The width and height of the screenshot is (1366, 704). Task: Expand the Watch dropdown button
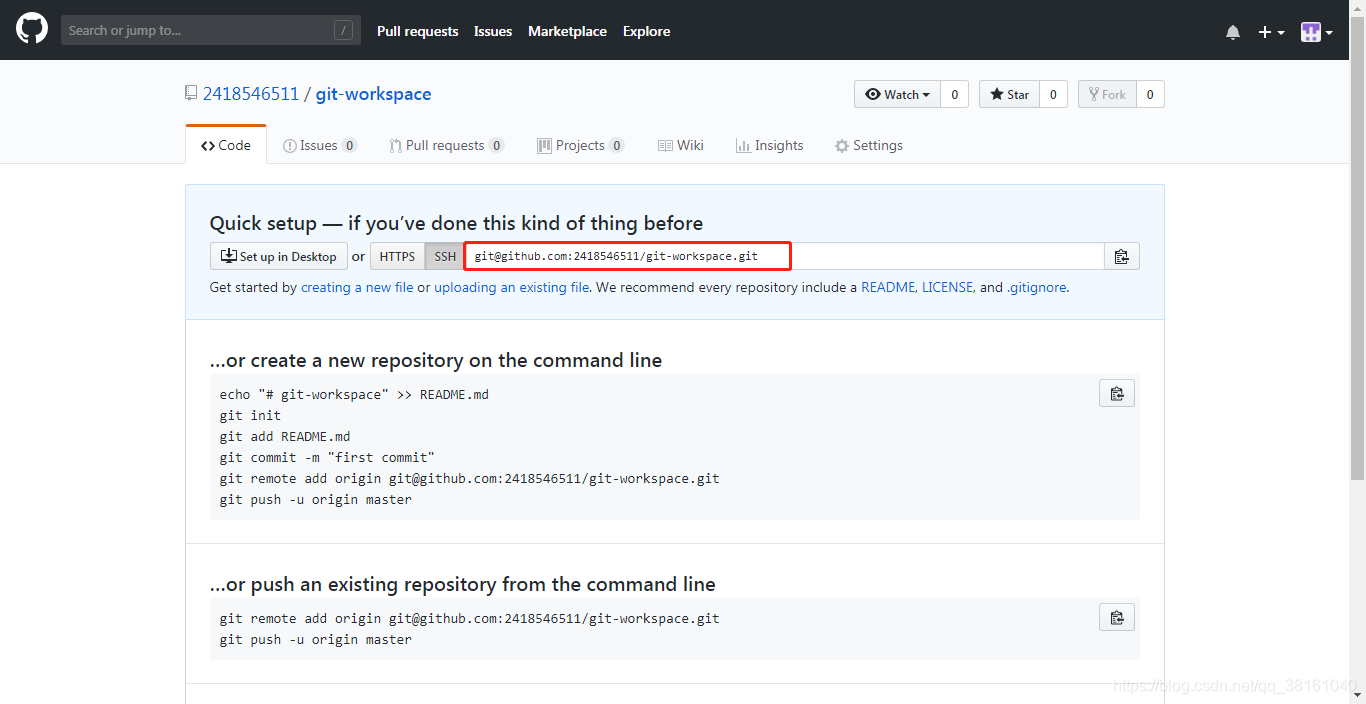click(x=897, y=94)
